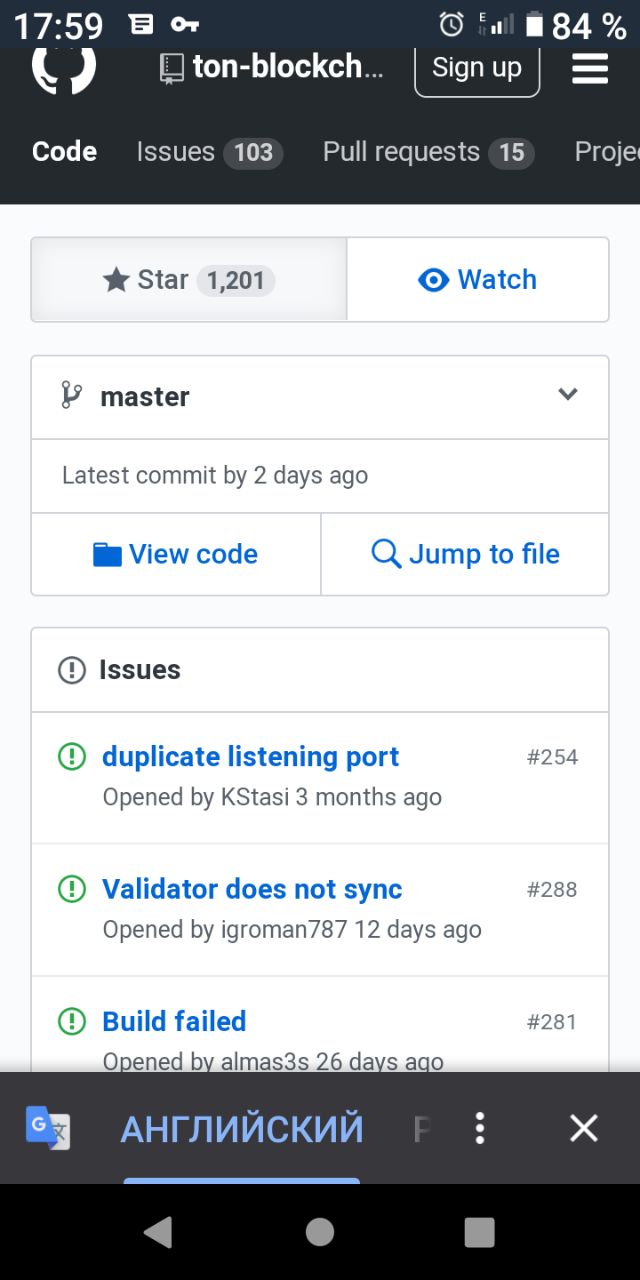640x1280 pixels.
Task: Watch the repository
Action: point(478,280)
